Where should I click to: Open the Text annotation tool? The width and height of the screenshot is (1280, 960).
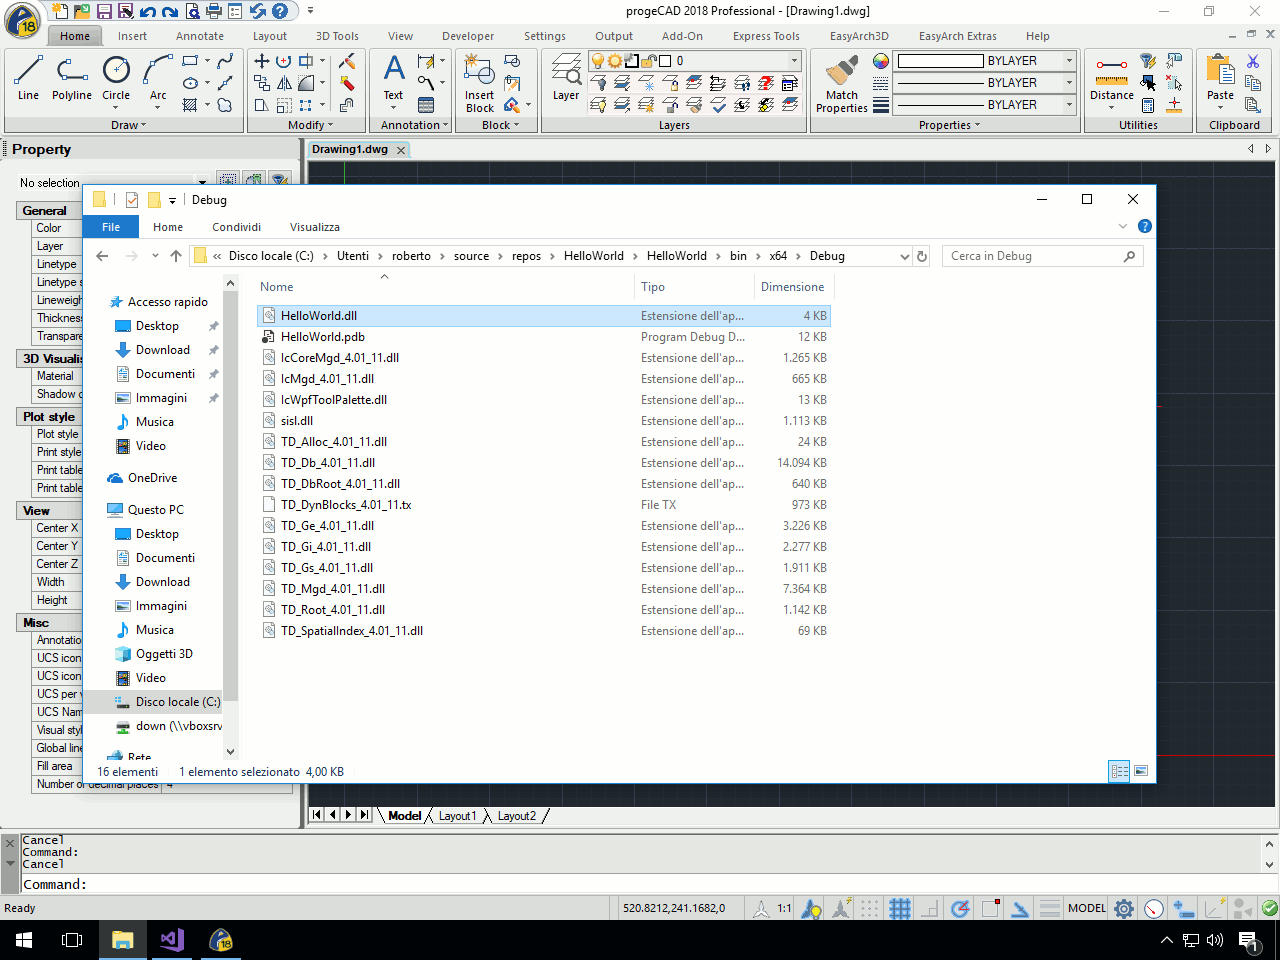pos(394,78)
